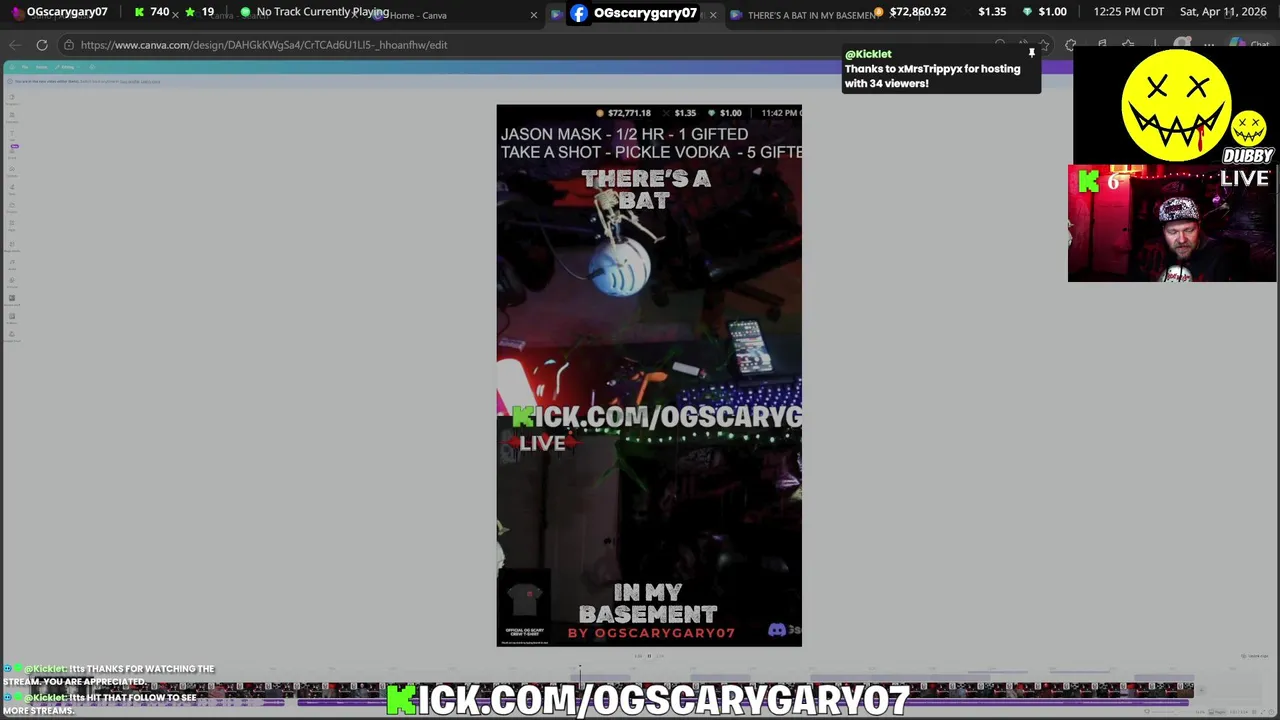Open the browser extensions puzzle icon
This screenshot has height=720, width=1280.
coord(1071,45)
